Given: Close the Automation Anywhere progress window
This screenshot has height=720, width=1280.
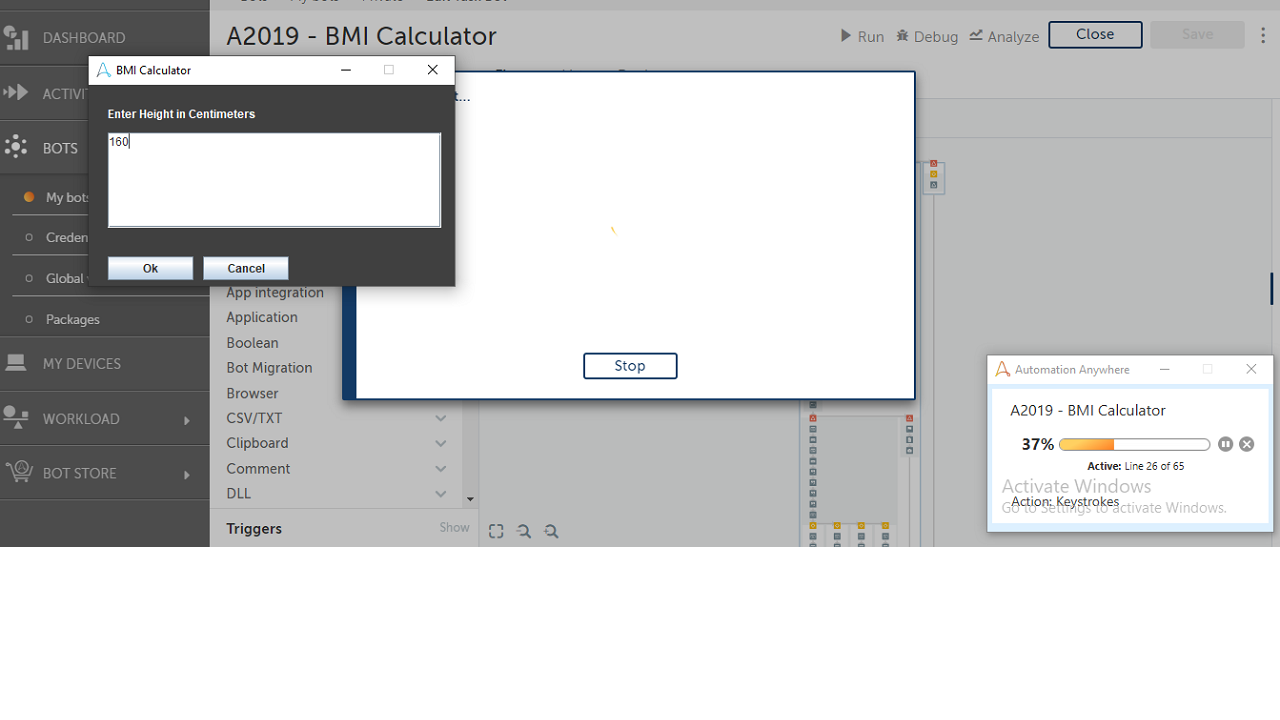Looking at the screenshot, I should coord(1251,369).
